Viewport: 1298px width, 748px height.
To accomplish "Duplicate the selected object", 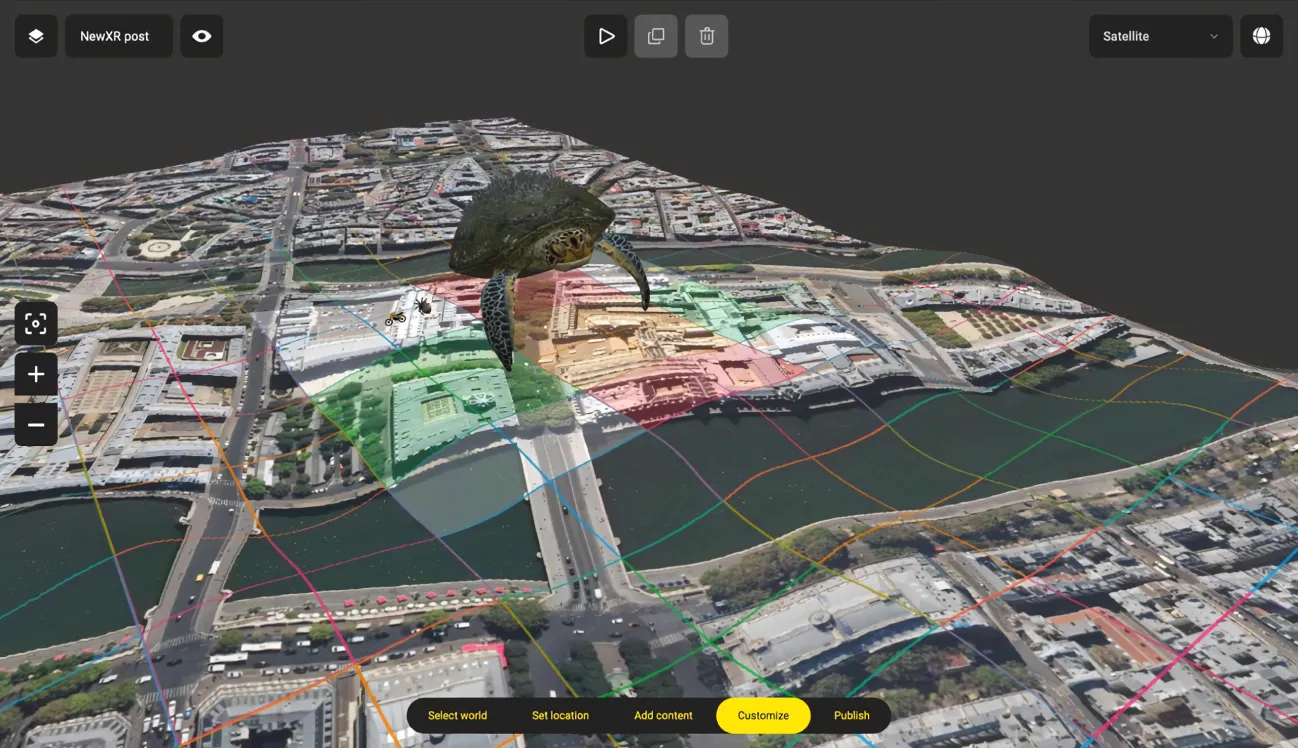I will pyautogui.click(x=656, y=36).
